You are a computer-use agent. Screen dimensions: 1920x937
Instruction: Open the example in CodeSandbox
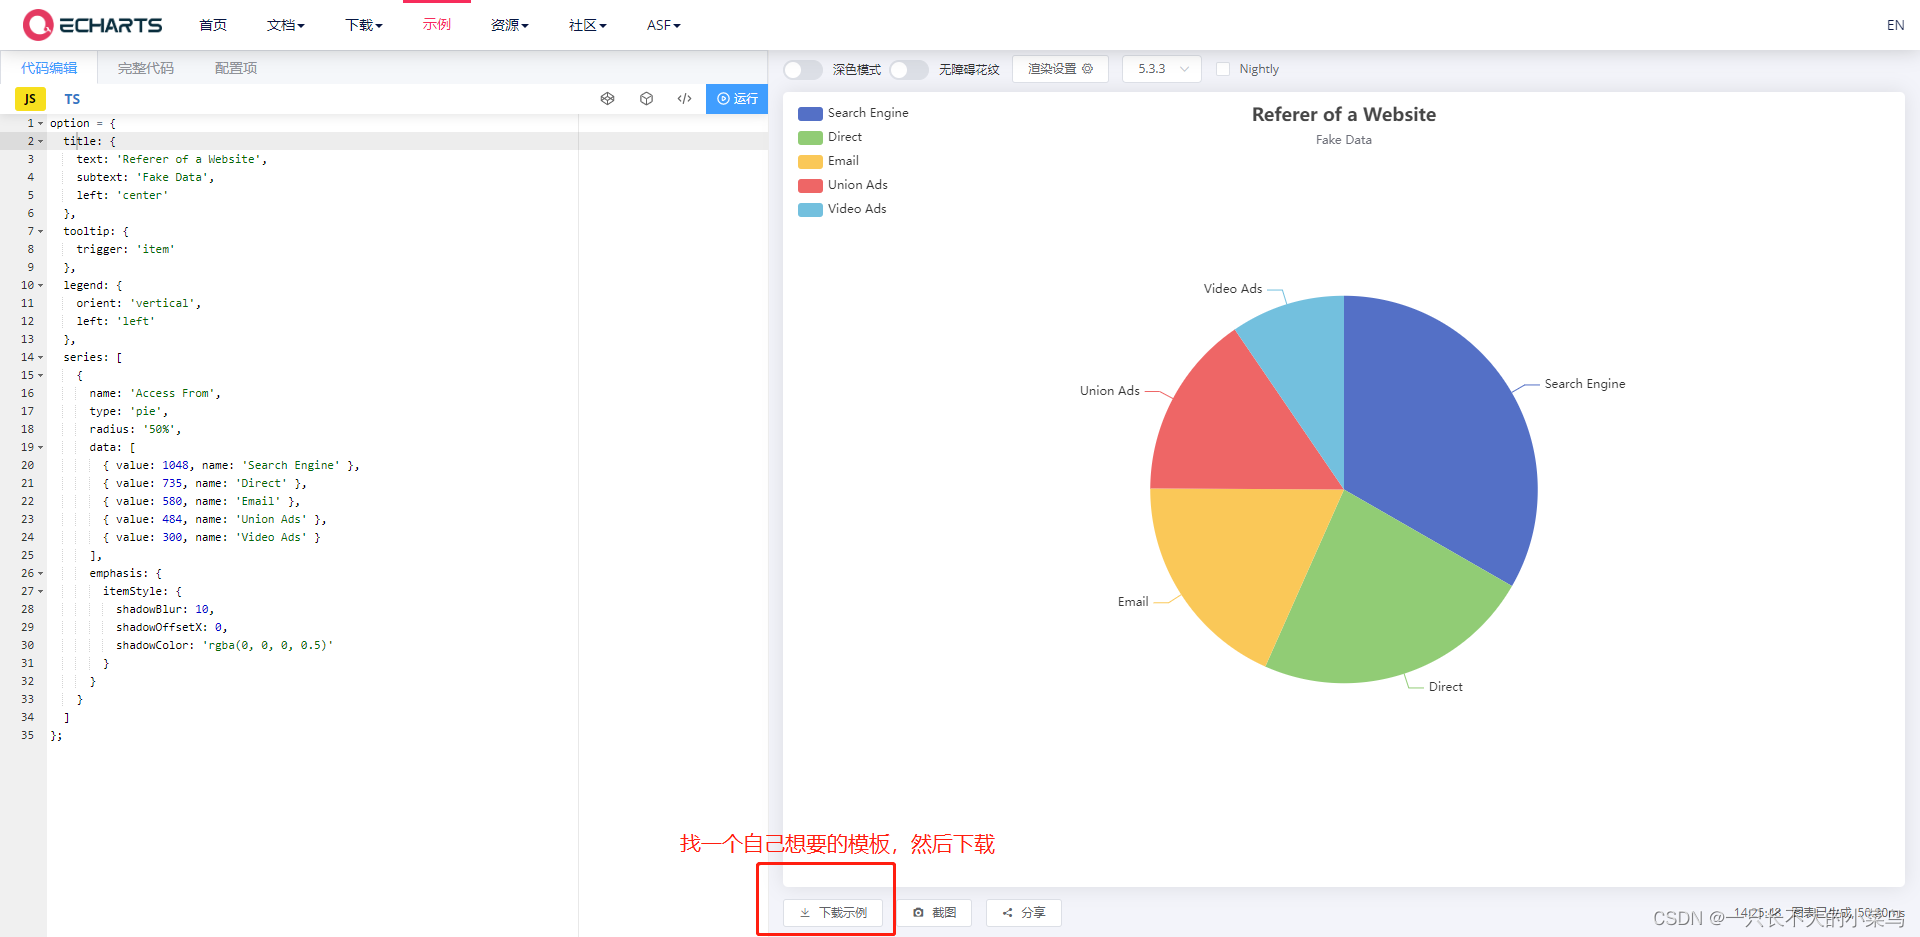pos(646,98)
